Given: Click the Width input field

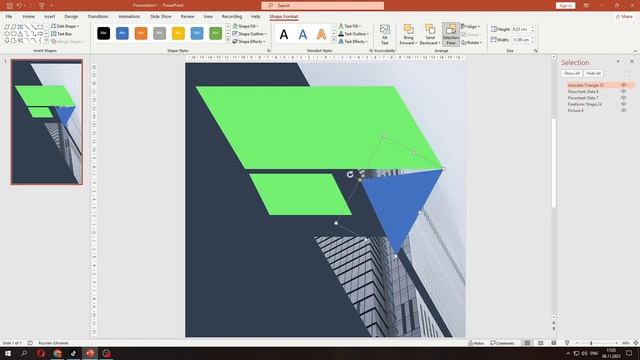Looking at the screenshot, I should pos(521,40).
